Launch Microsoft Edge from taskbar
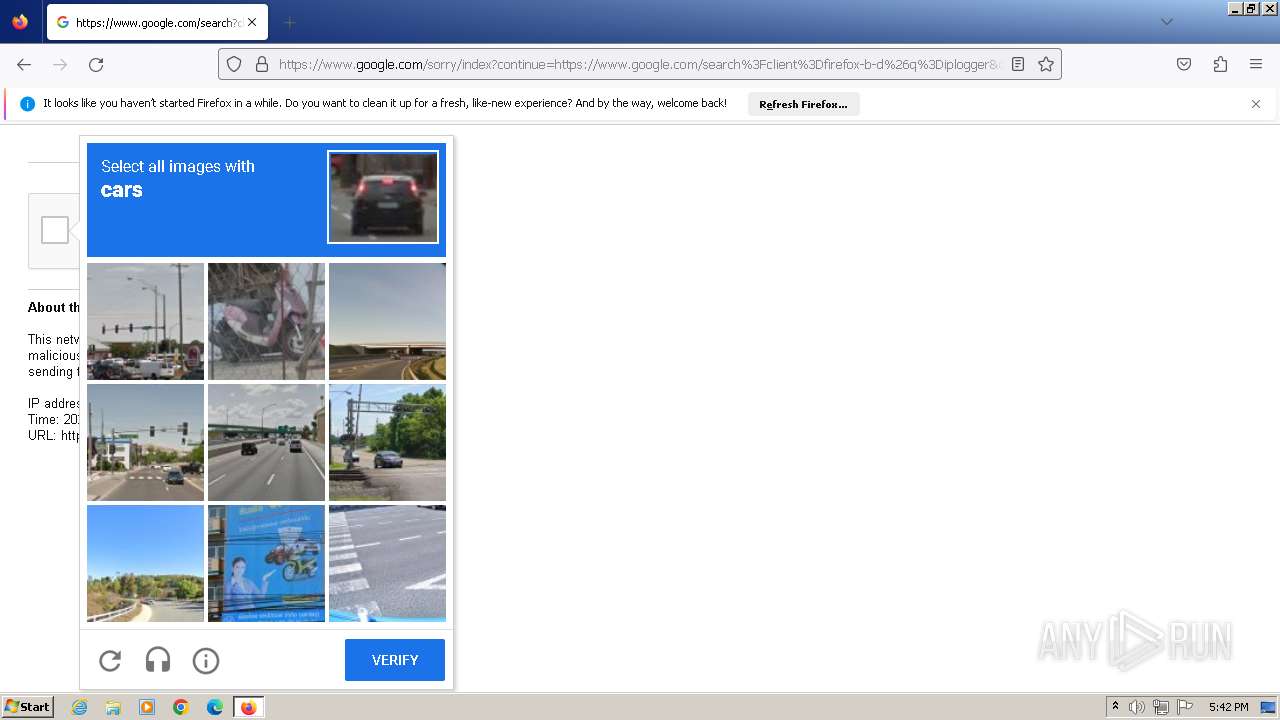 (x=215, y=707)
